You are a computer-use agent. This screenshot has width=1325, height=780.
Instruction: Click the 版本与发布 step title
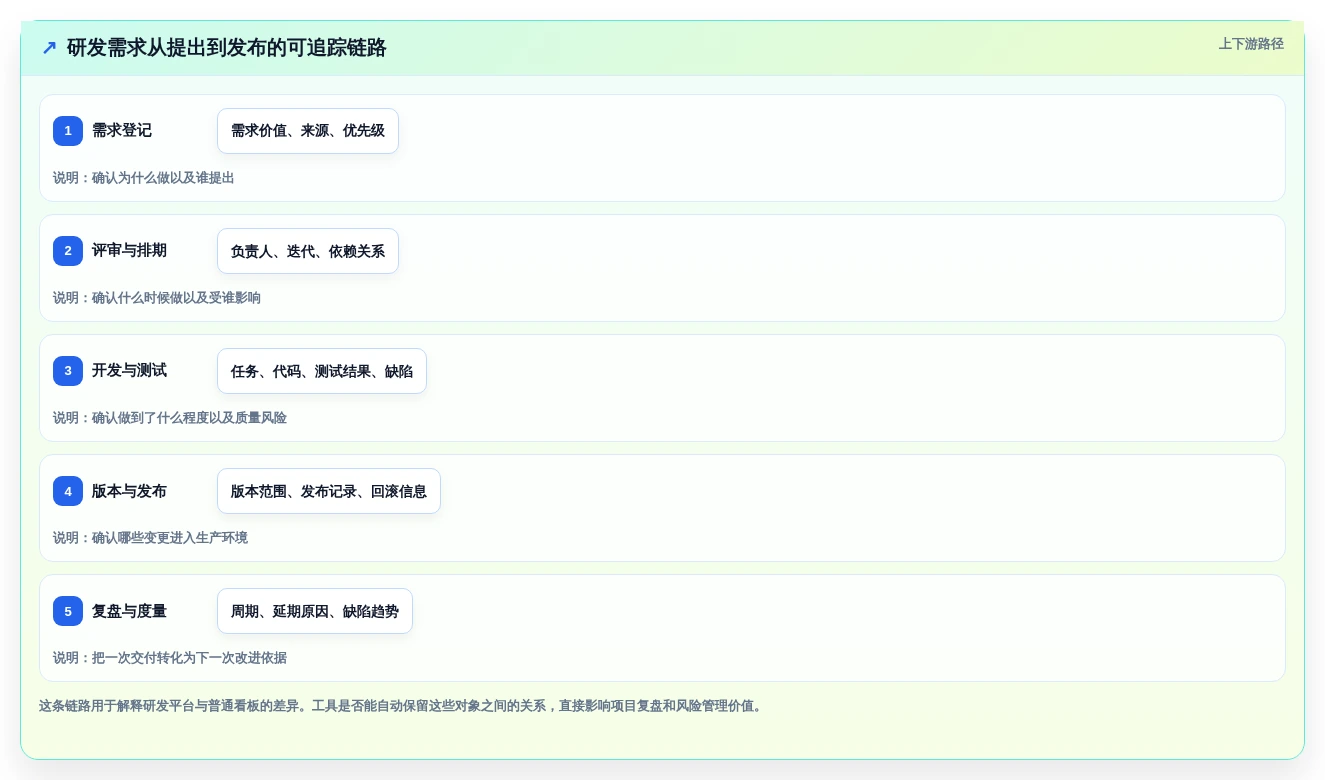click(x=130, y=491)
